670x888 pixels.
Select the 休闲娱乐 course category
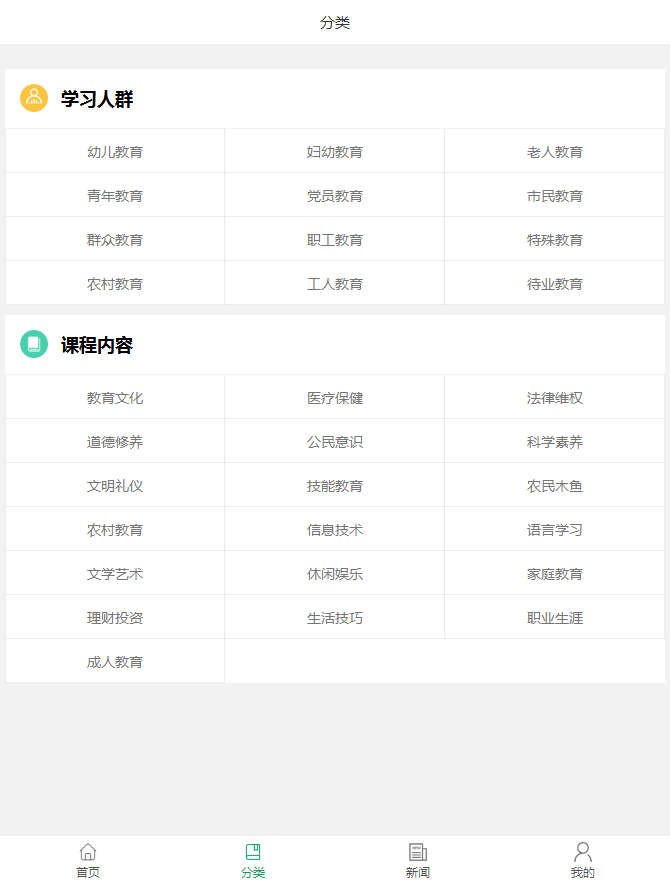(x=335, y=574)
